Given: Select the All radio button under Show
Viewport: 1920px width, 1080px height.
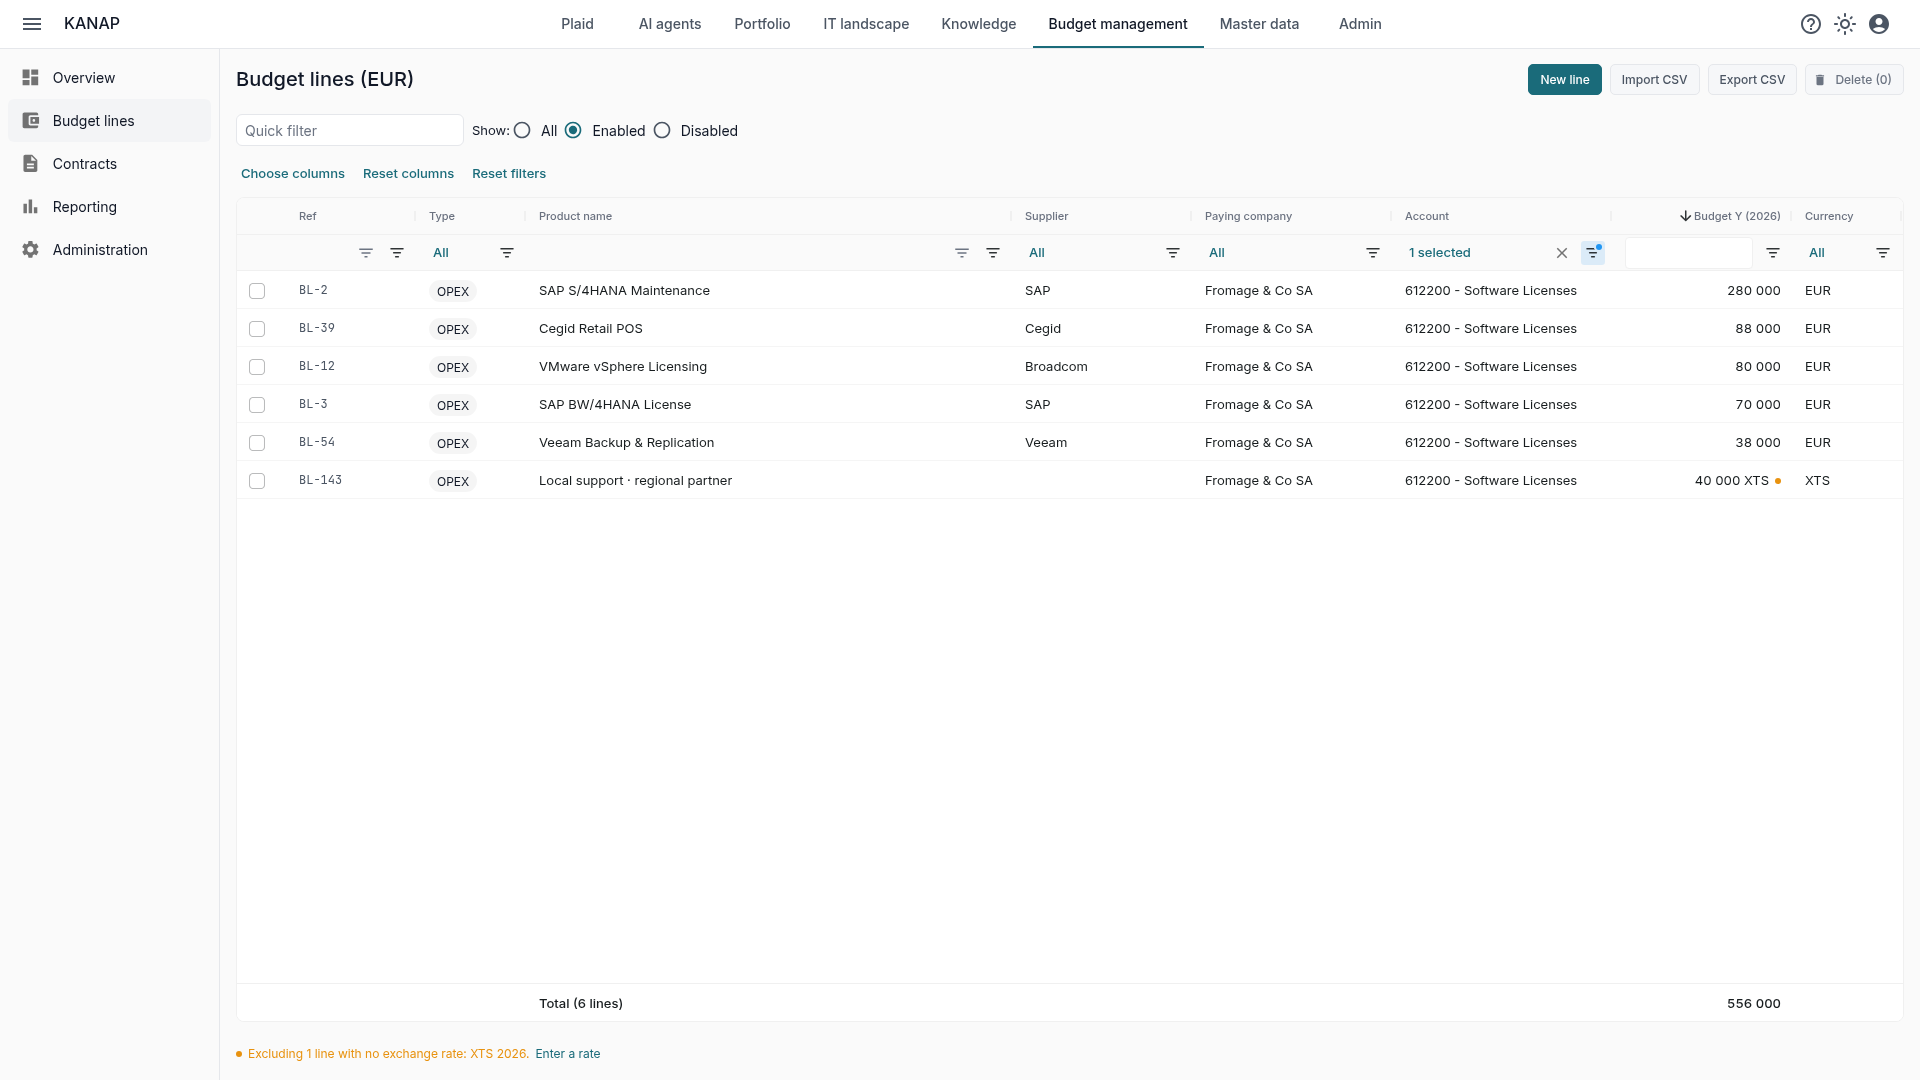Looking at the screenshot, I should (x=522, y=131).
